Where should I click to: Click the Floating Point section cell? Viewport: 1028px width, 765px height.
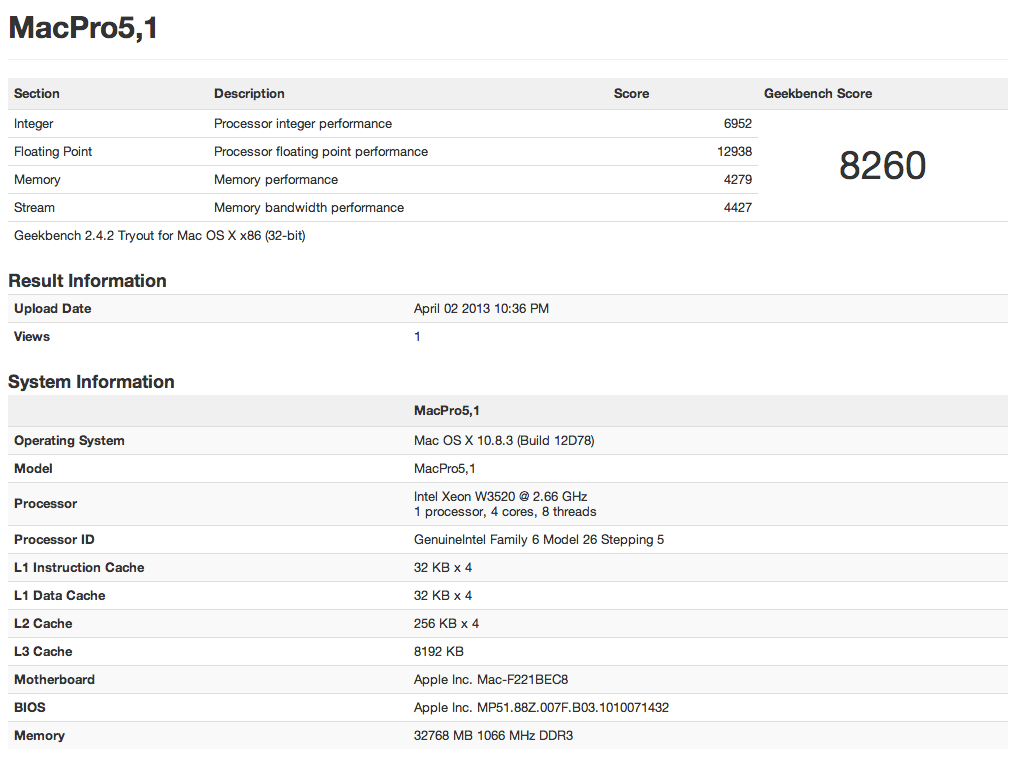pos(53,152)
